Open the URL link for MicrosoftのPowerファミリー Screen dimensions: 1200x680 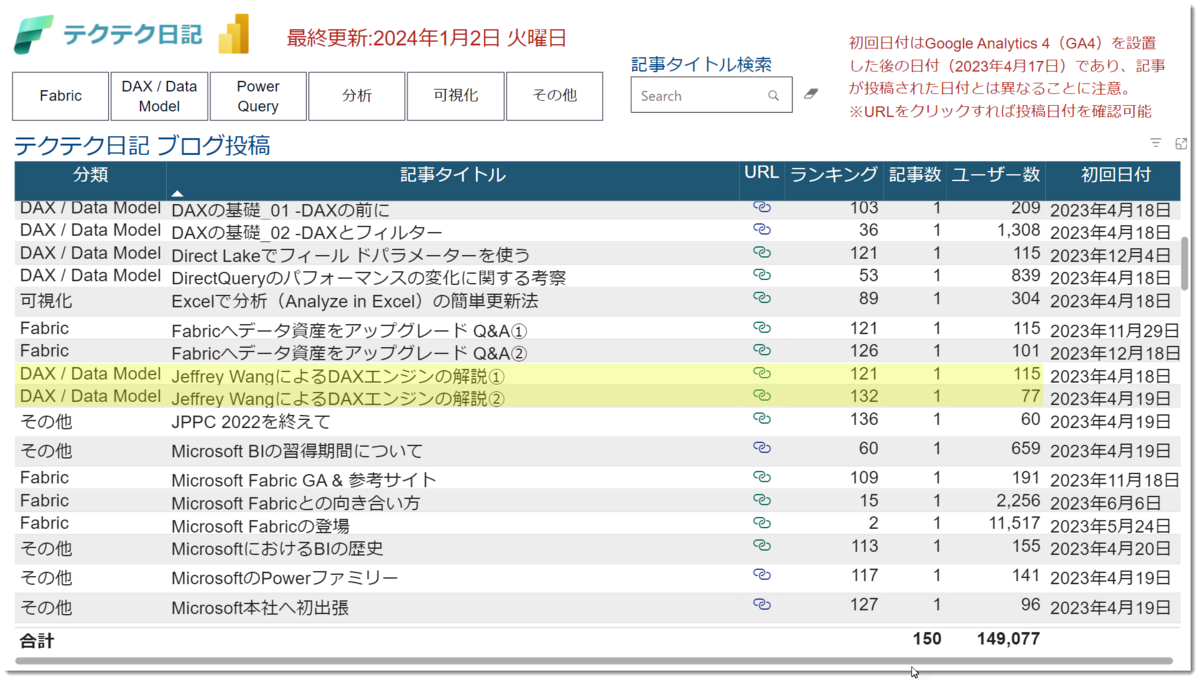coord(762,575)
